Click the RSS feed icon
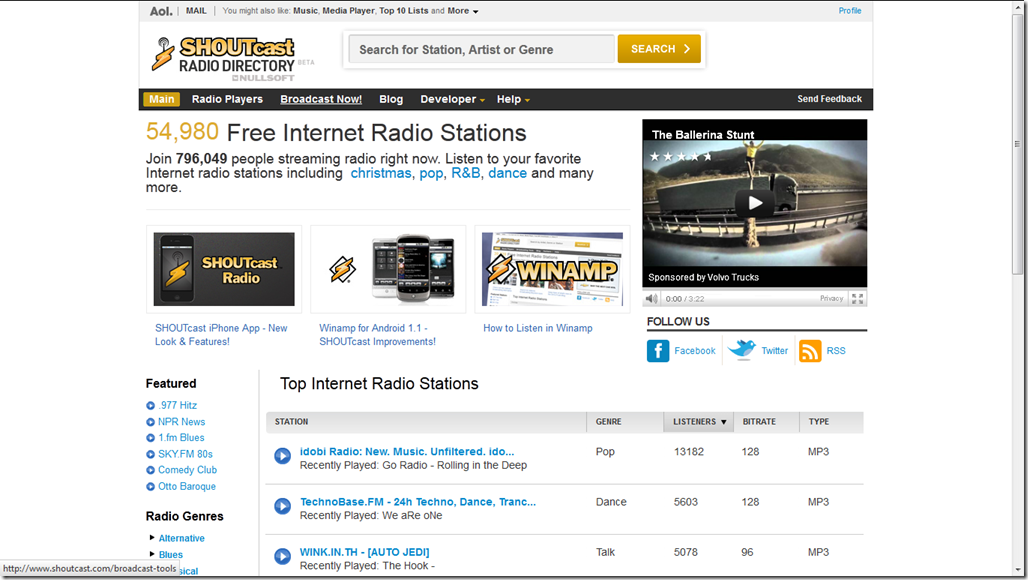Image resolution: width=1028 pixels, height=580 pixels. 810,351
